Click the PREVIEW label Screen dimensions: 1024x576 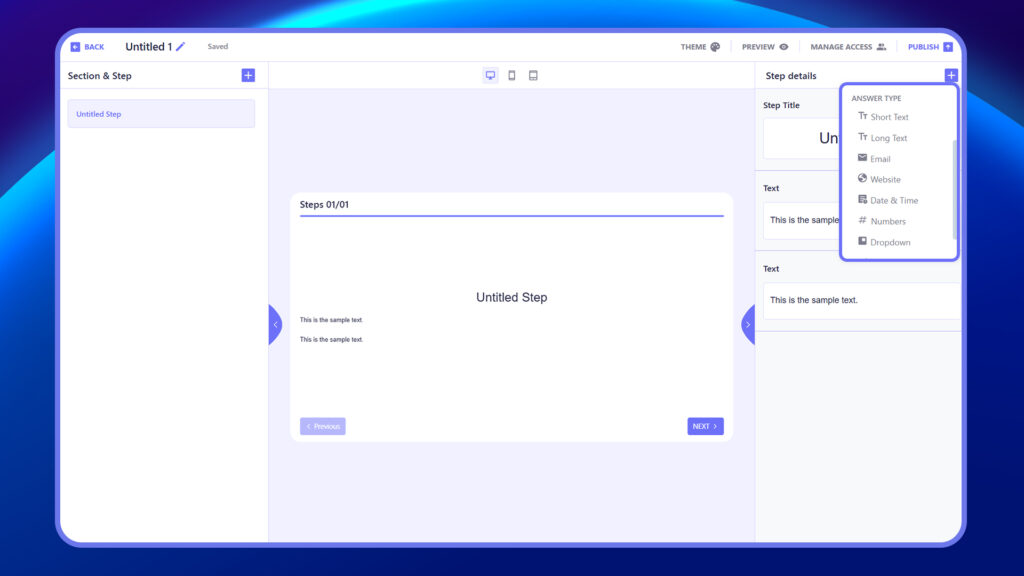tap(758, 47)
